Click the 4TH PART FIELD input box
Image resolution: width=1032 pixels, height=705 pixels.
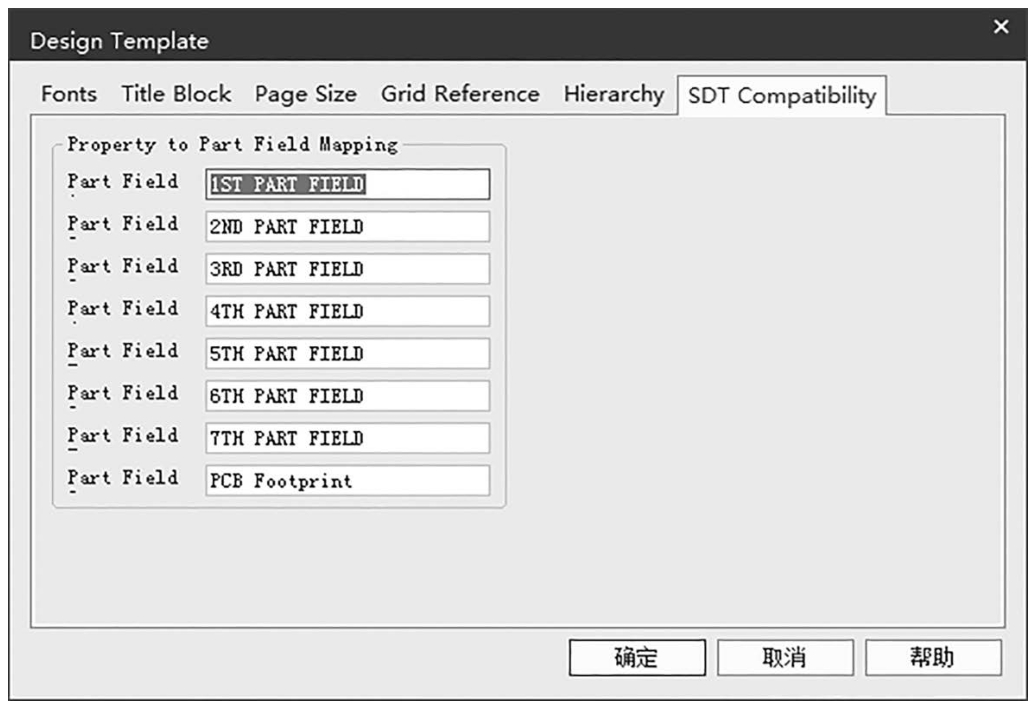point(348,311)
